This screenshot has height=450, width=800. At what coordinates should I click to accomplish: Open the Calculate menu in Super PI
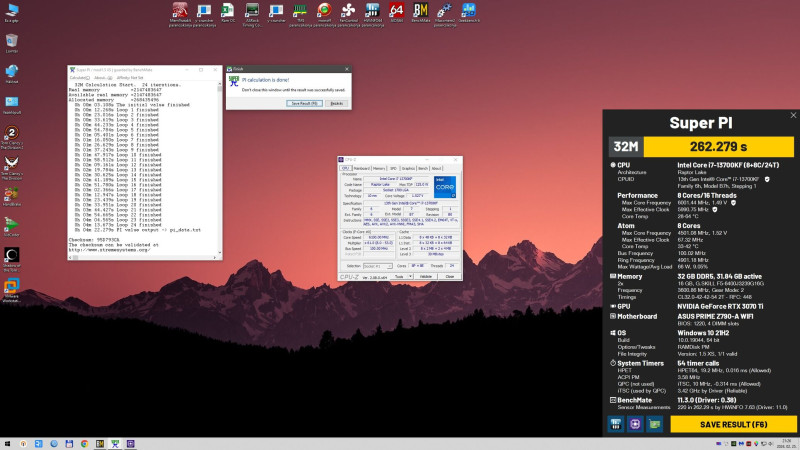click(79, 78)
